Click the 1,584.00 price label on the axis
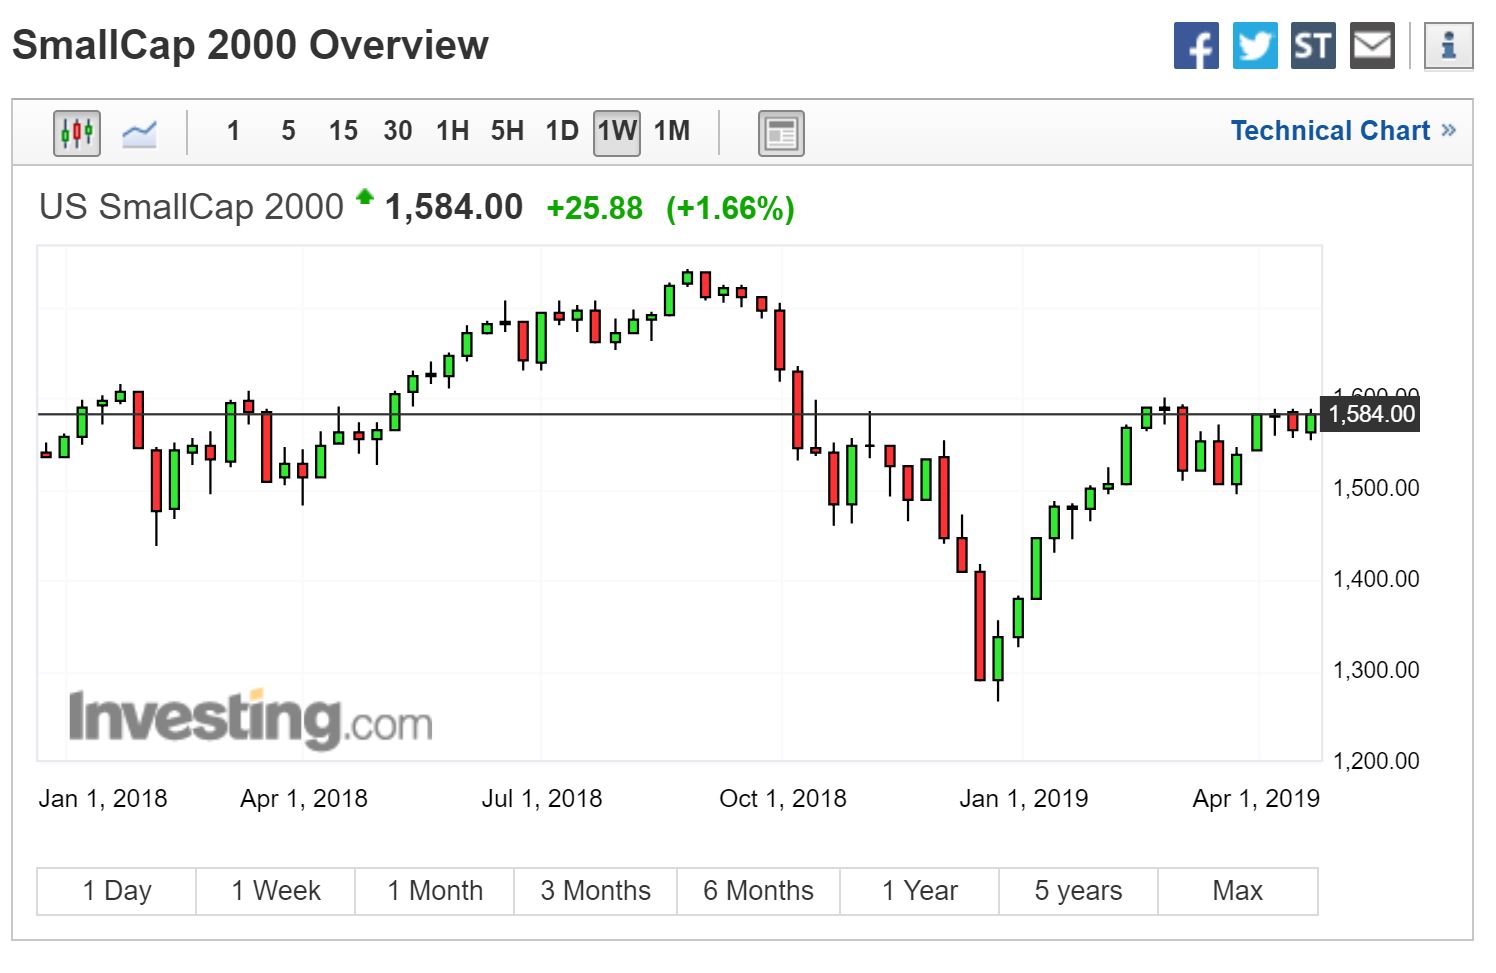Screen dimensions: 1496x973 [1371, 414]
